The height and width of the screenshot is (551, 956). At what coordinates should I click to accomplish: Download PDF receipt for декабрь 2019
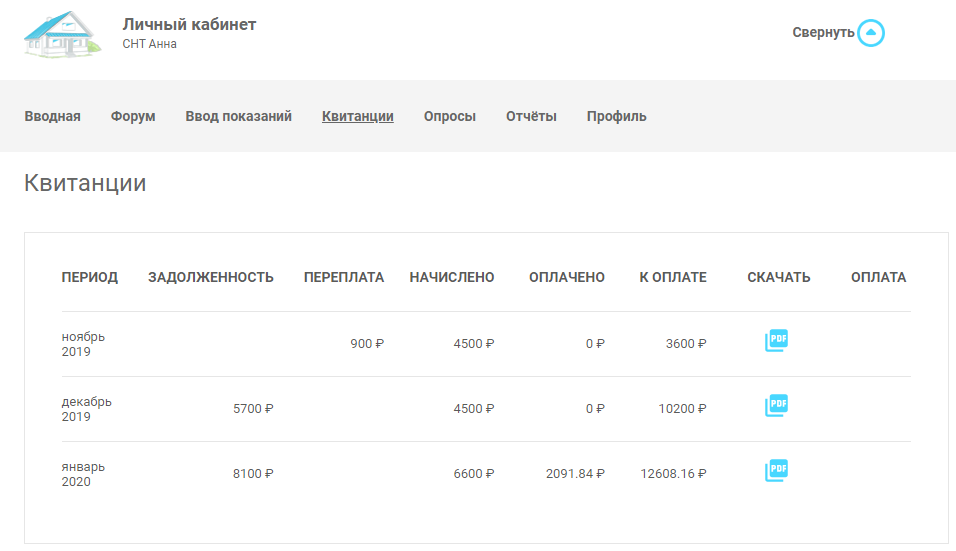point(776,406)
